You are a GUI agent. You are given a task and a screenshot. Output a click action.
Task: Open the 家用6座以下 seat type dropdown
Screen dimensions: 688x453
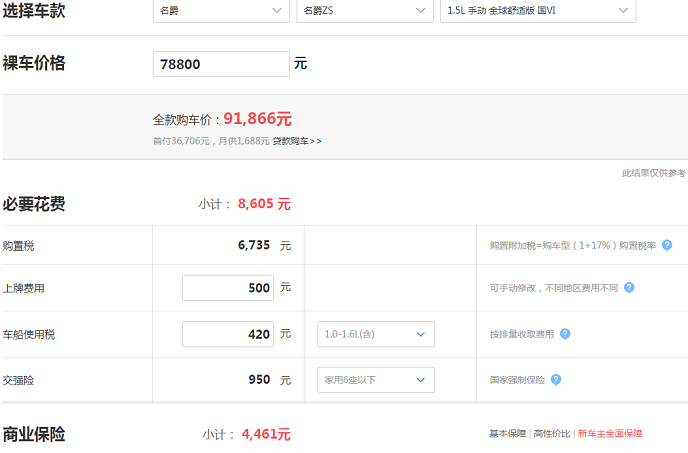click(376, 380)
